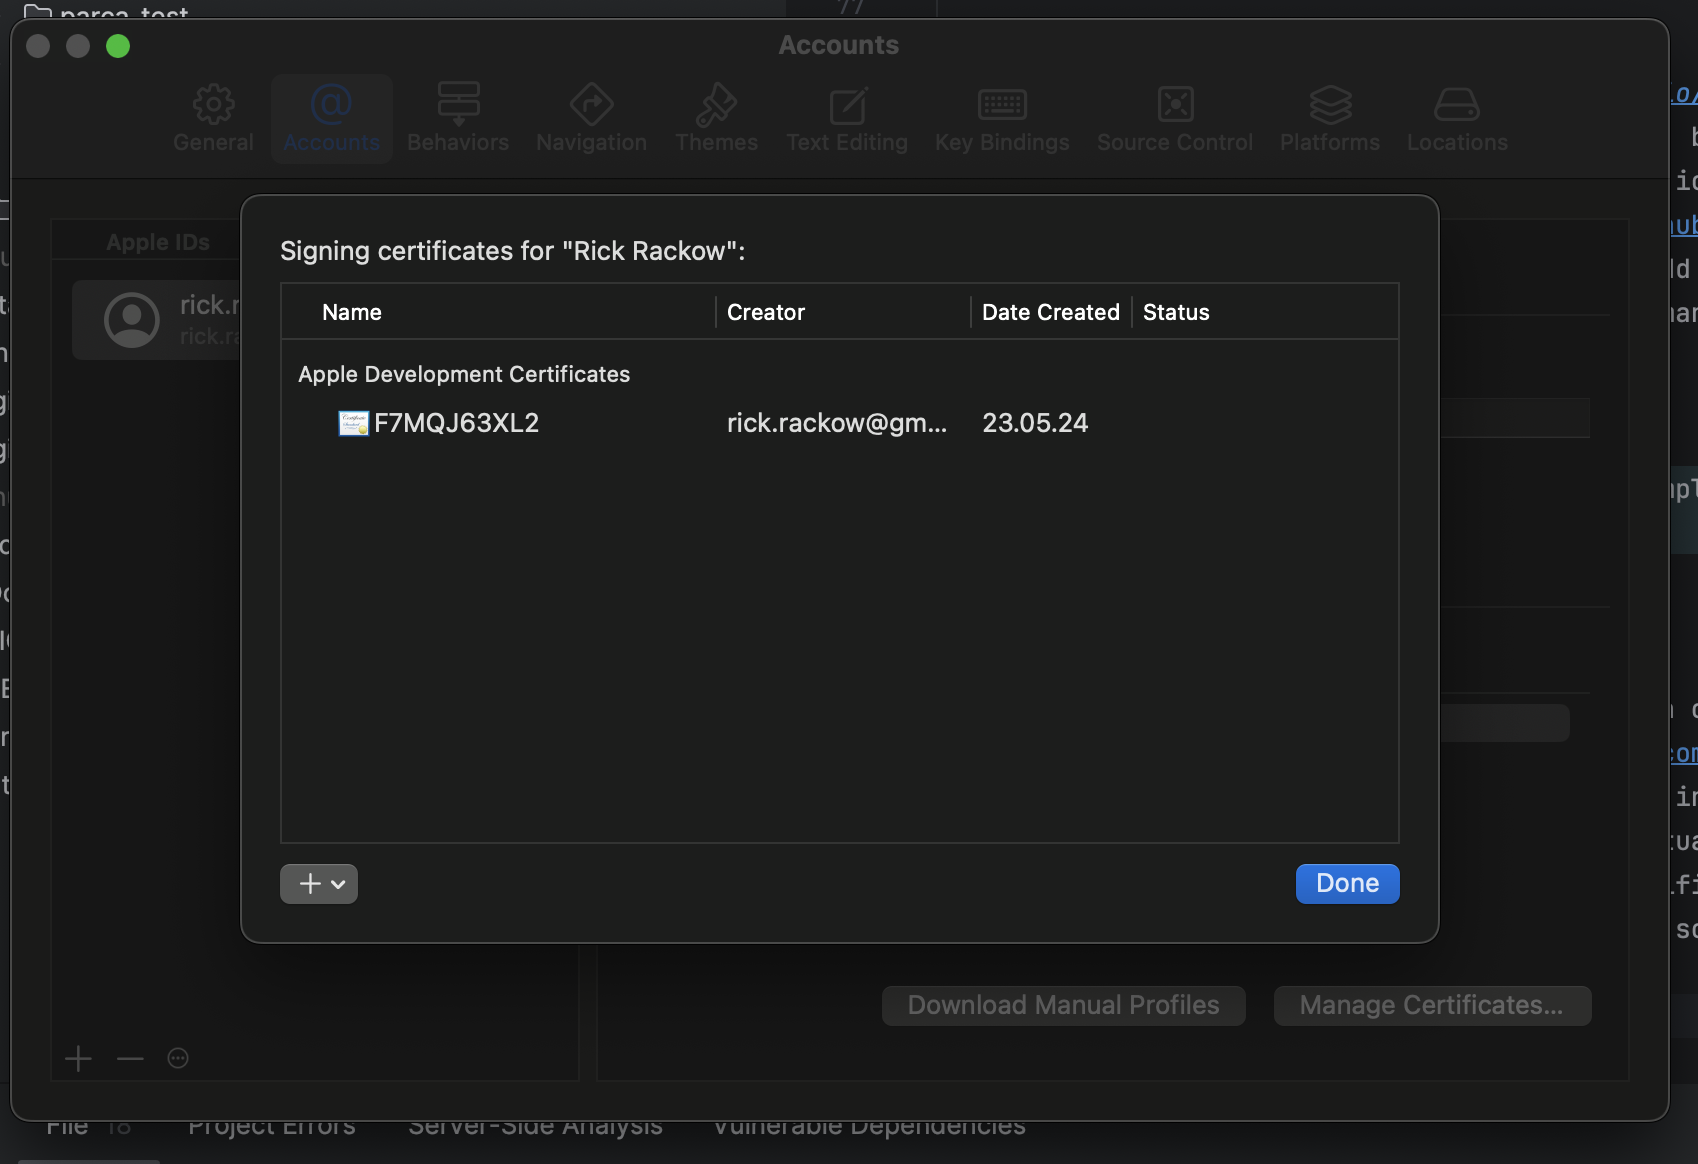Image resolution: width=1698 pixels, height=1164 pixels.
Task: Click the remove Apple ID minus button
Action: click(x=130, y=1058)
